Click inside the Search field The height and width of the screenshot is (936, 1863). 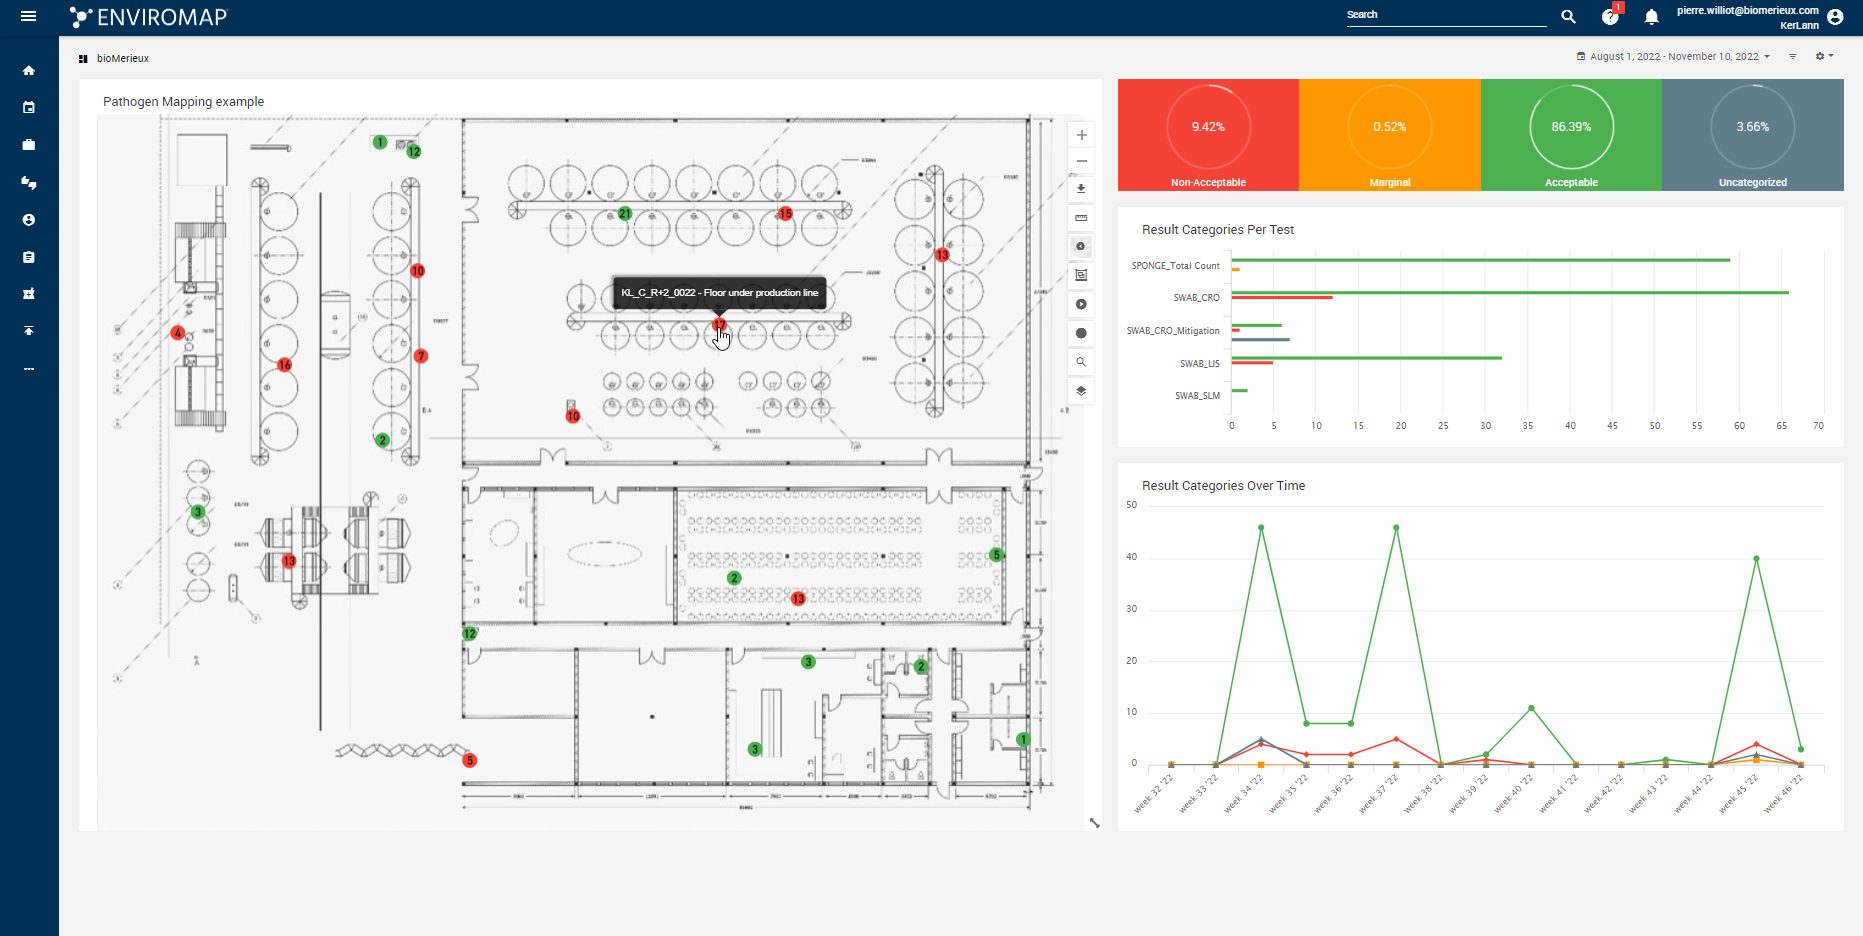(1446, 14)
